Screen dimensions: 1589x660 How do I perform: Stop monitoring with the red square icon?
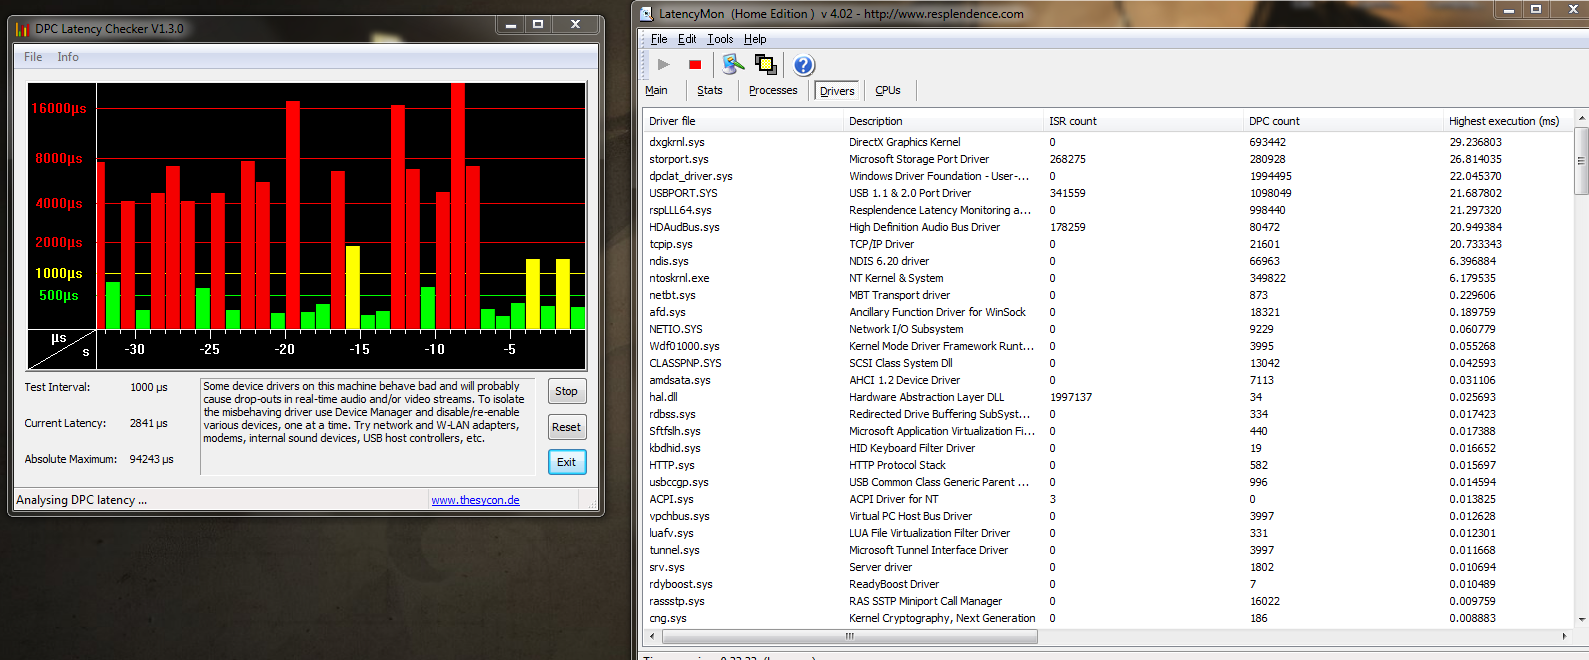(x=695, y=64)
